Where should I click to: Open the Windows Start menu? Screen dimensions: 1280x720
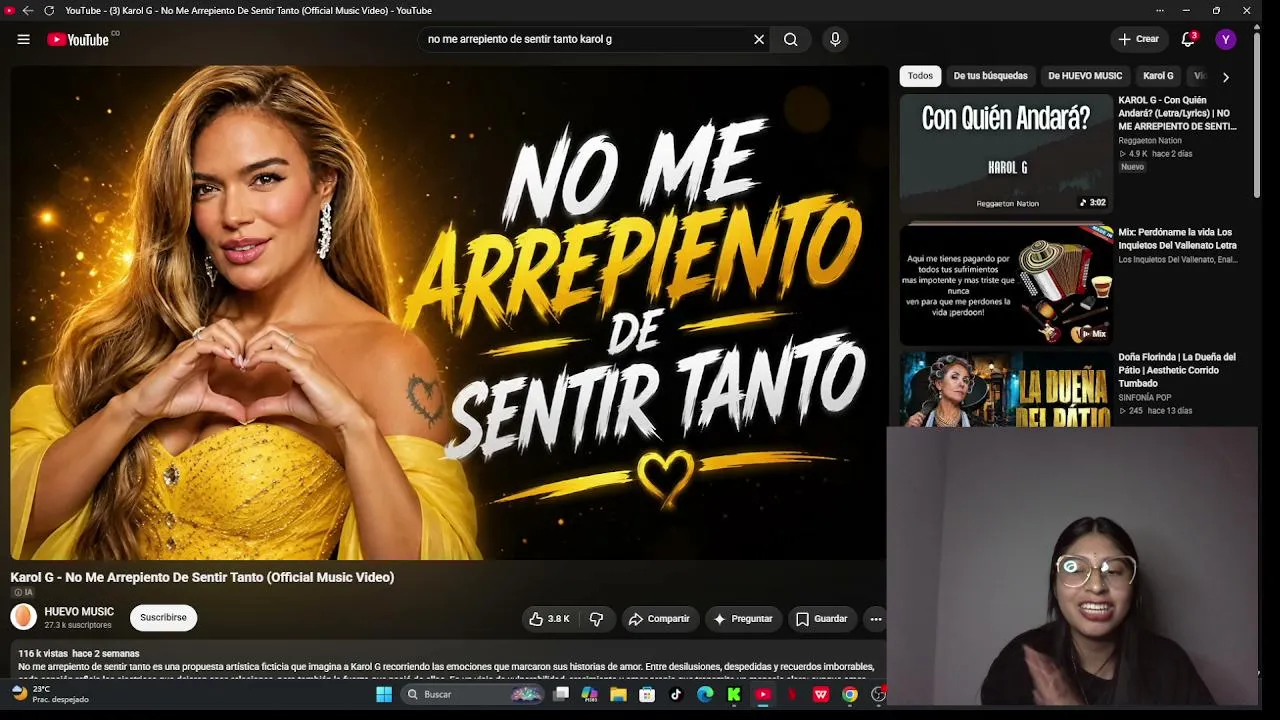[384, 694]
